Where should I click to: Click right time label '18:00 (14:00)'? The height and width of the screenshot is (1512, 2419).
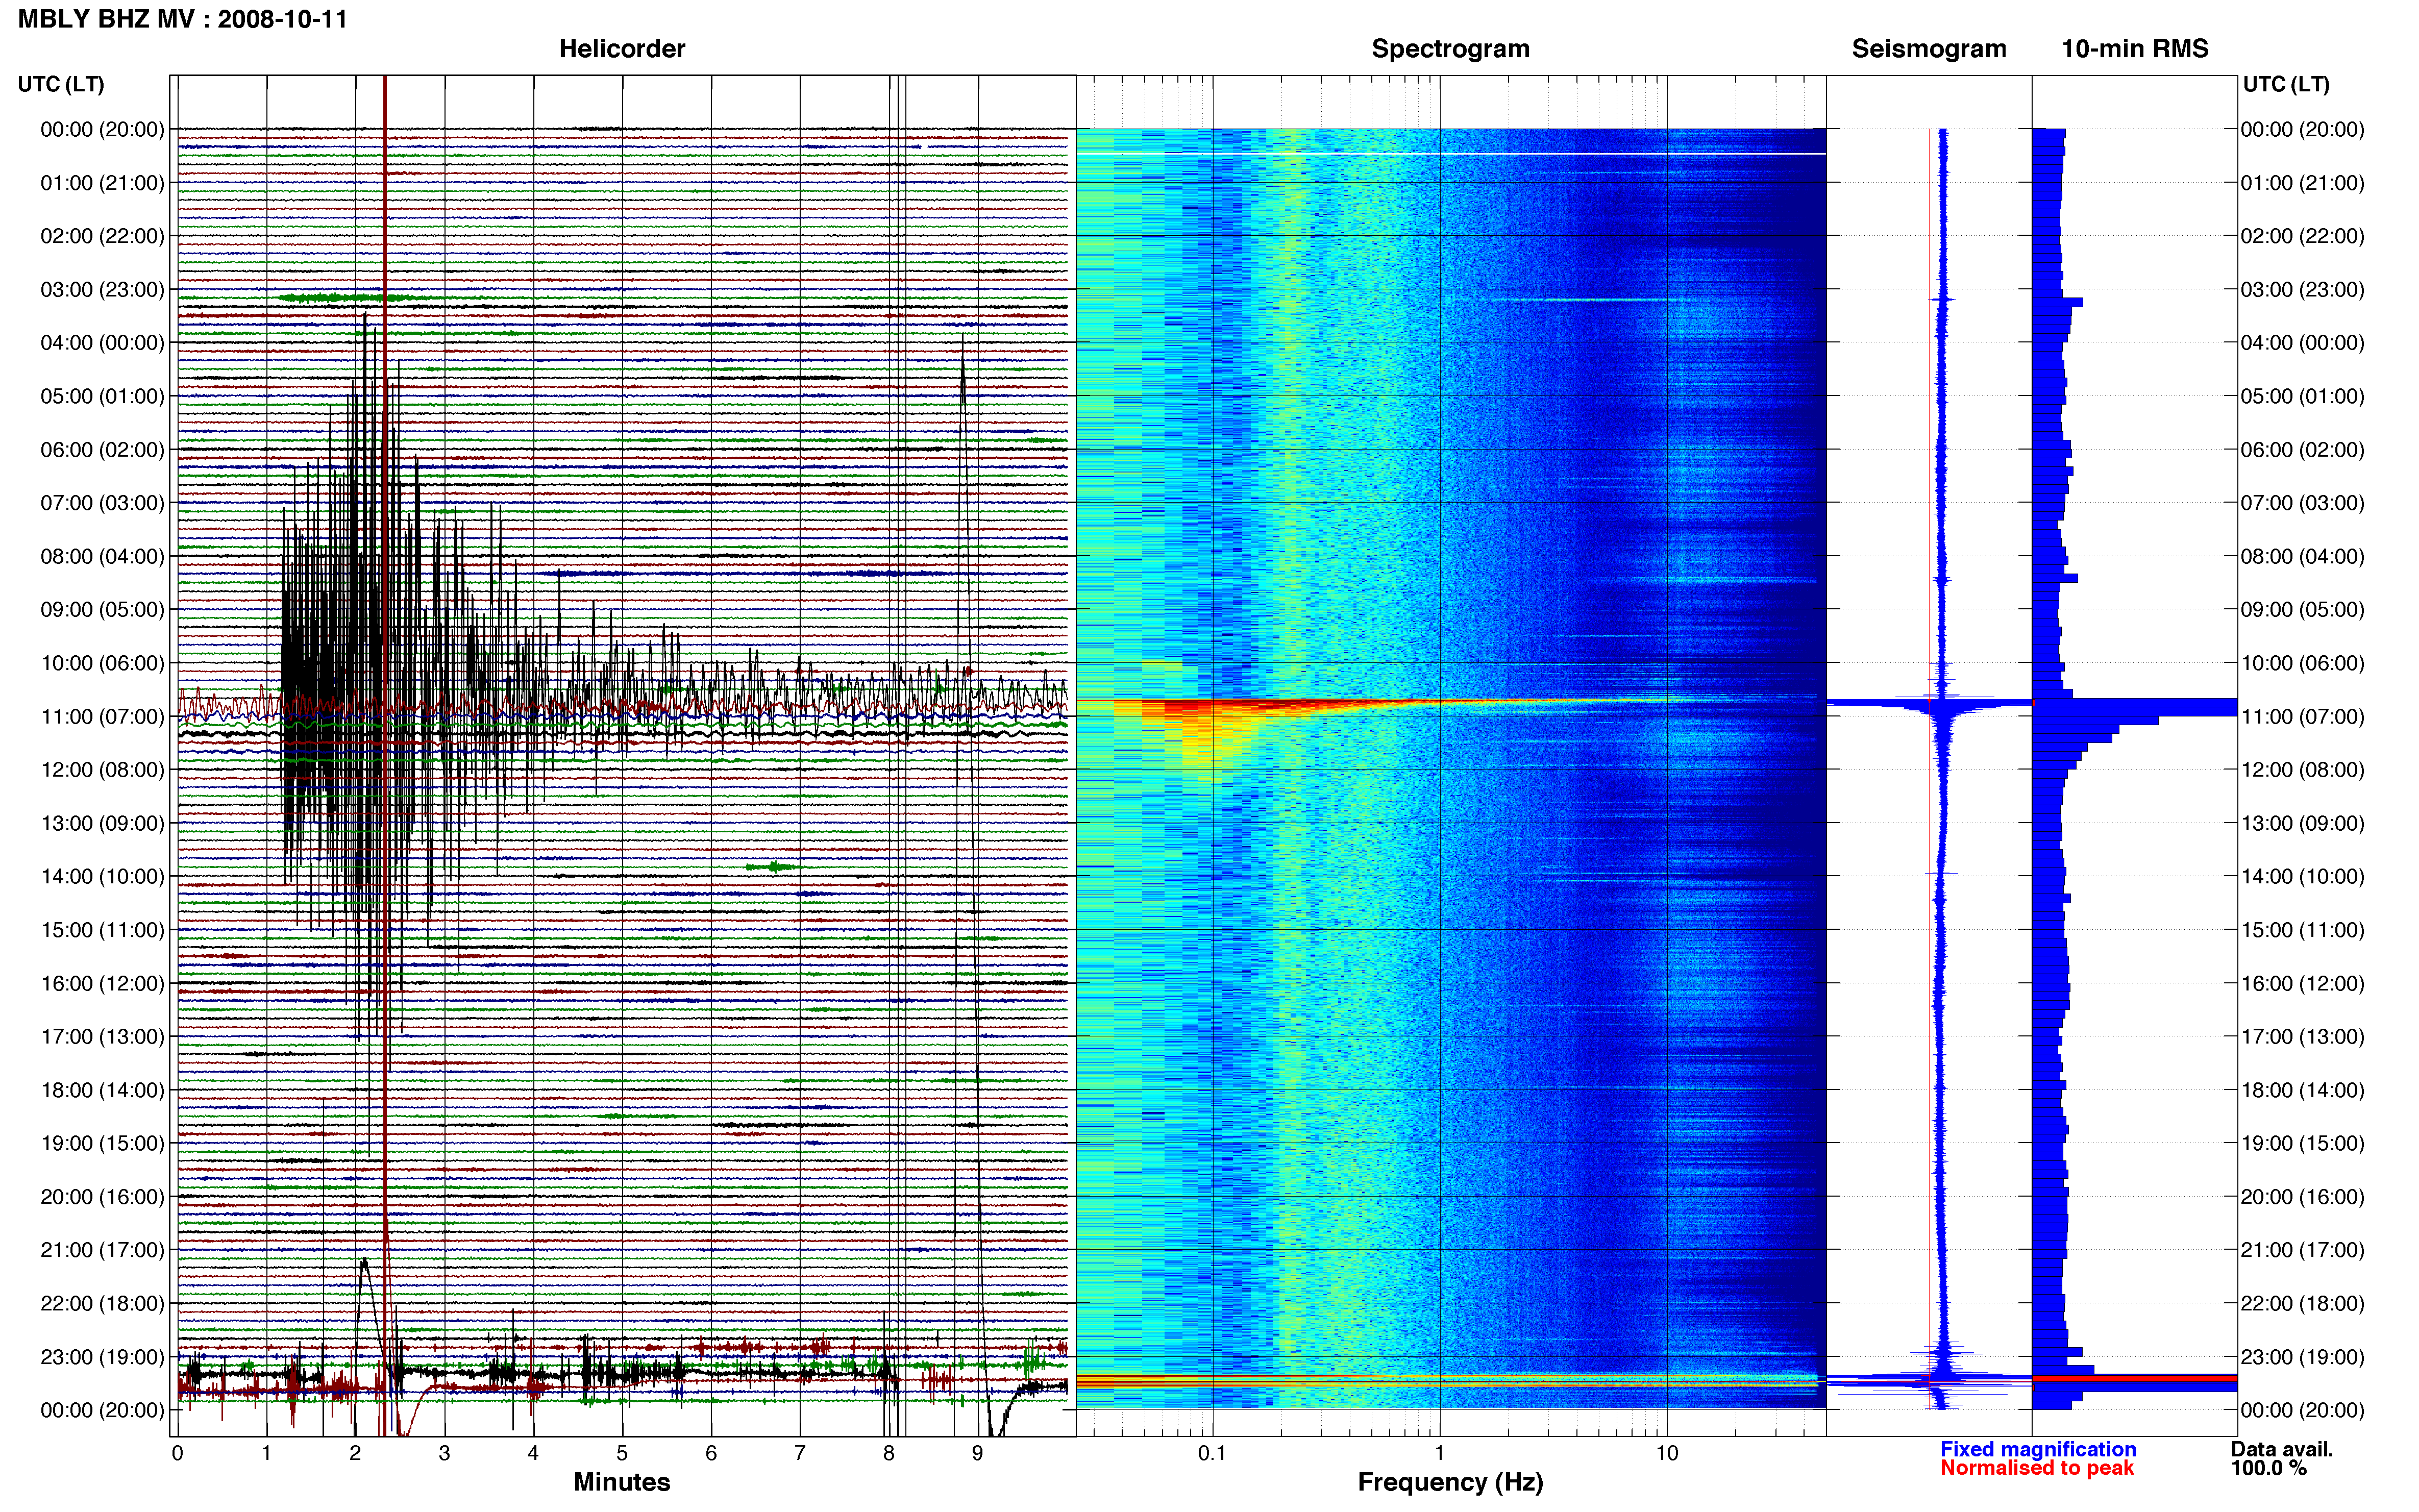pos(2302,1090)
